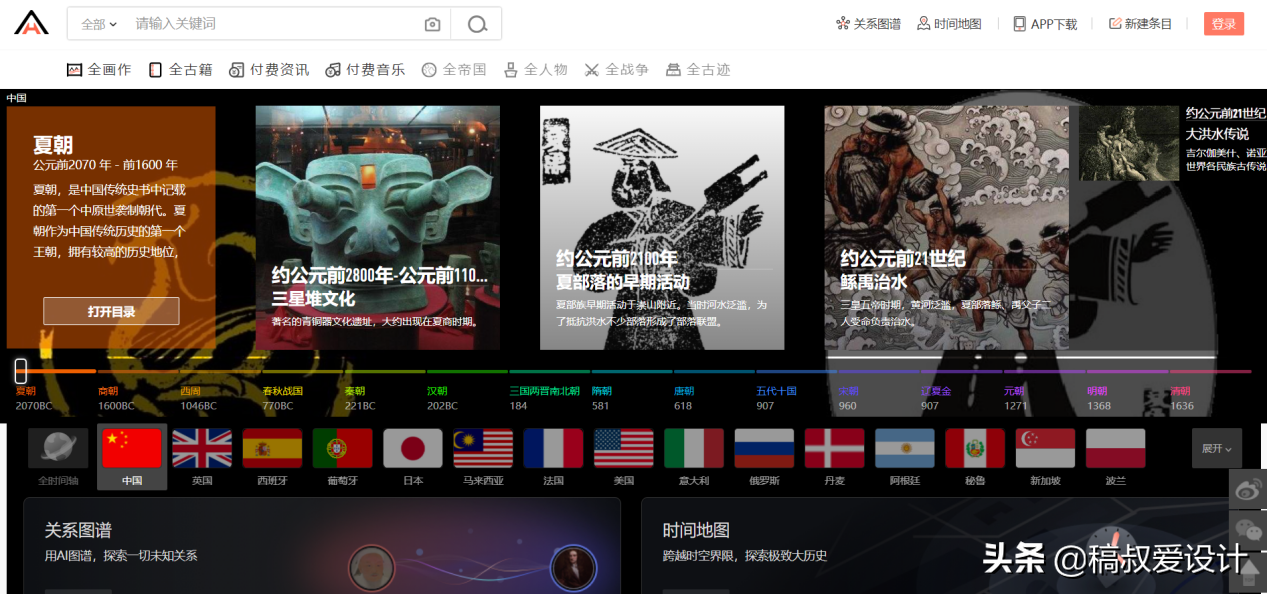Open the 全部 search category dropdown

pyautogui.click(x=95, y=23)
